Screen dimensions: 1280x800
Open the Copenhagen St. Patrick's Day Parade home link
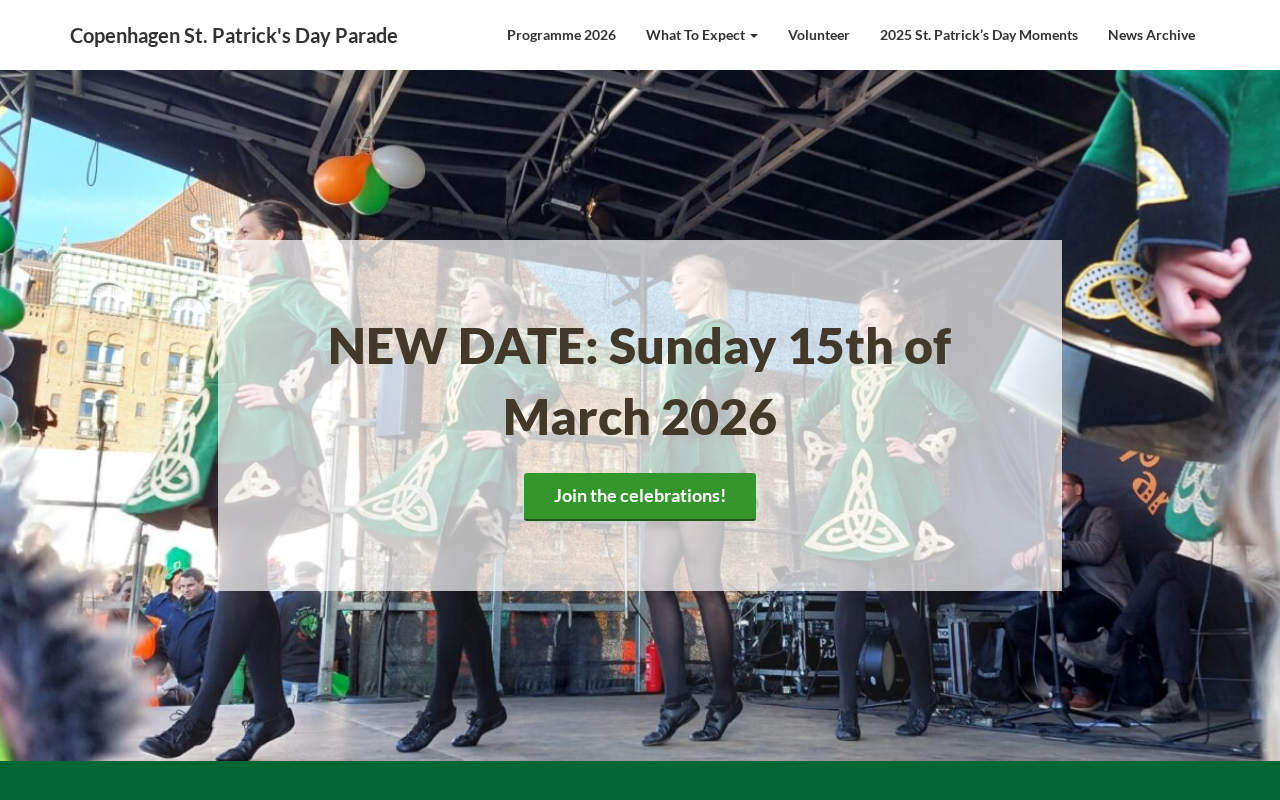click(x=233, y=35)
